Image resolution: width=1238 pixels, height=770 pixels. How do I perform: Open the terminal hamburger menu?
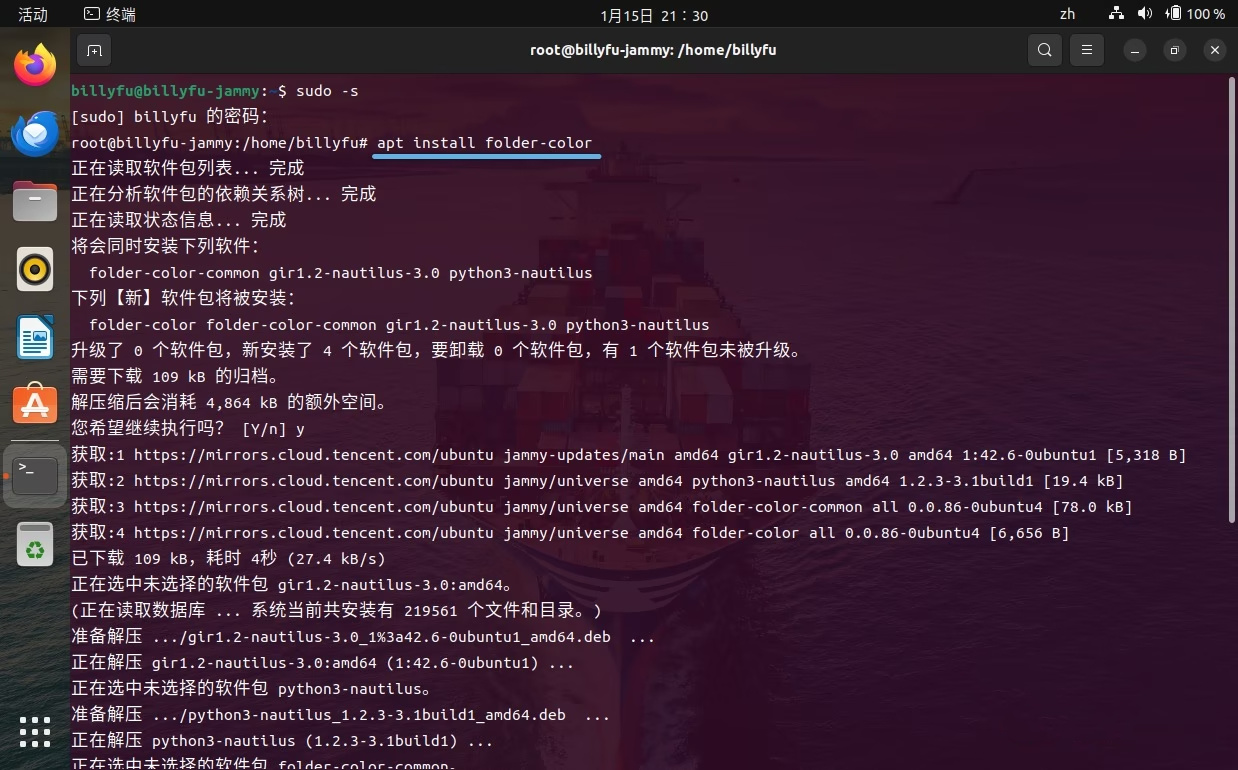(x=1087, y=50)
